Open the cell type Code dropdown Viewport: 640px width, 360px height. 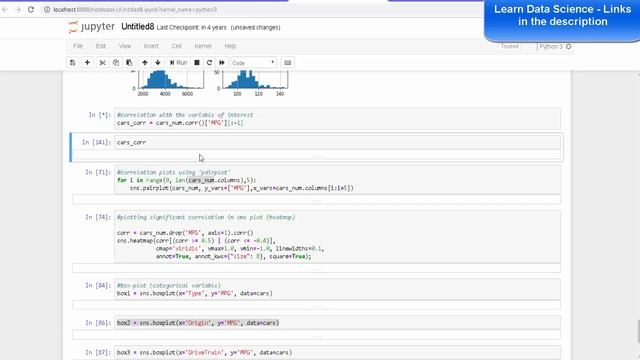253,63
